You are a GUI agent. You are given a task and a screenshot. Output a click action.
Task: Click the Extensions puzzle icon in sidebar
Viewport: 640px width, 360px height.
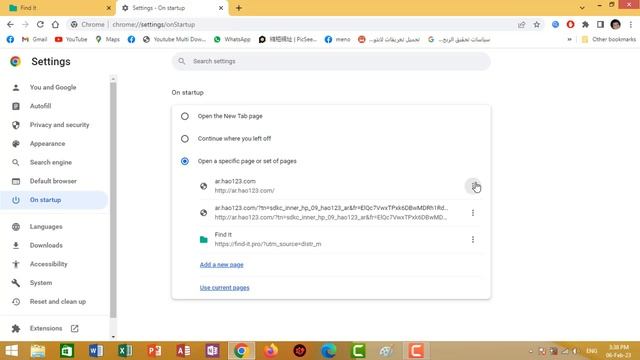point(16,329)
